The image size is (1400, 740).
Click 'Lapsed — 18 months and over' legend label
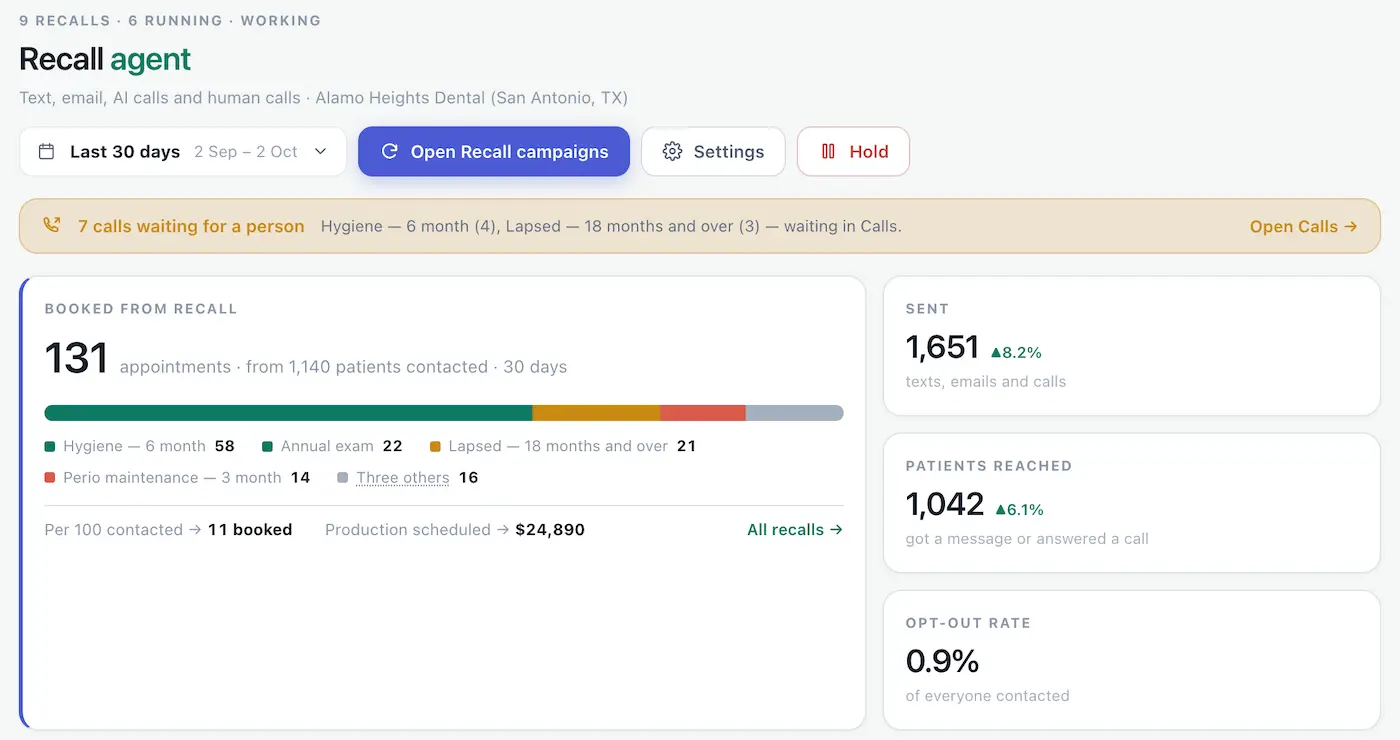[558, 447]
